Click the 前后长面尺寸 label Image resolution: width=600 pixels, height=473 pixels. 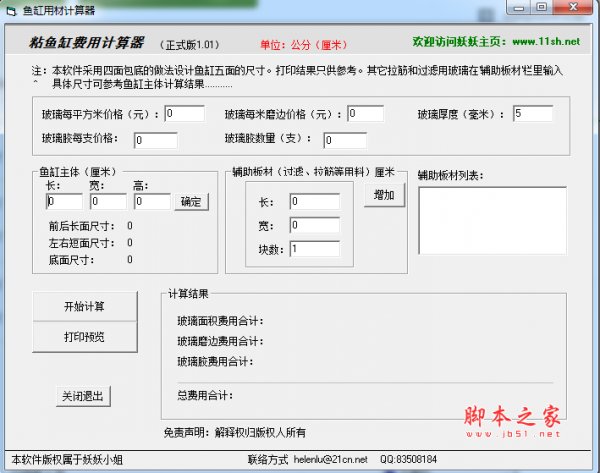(x=82, y=226)
